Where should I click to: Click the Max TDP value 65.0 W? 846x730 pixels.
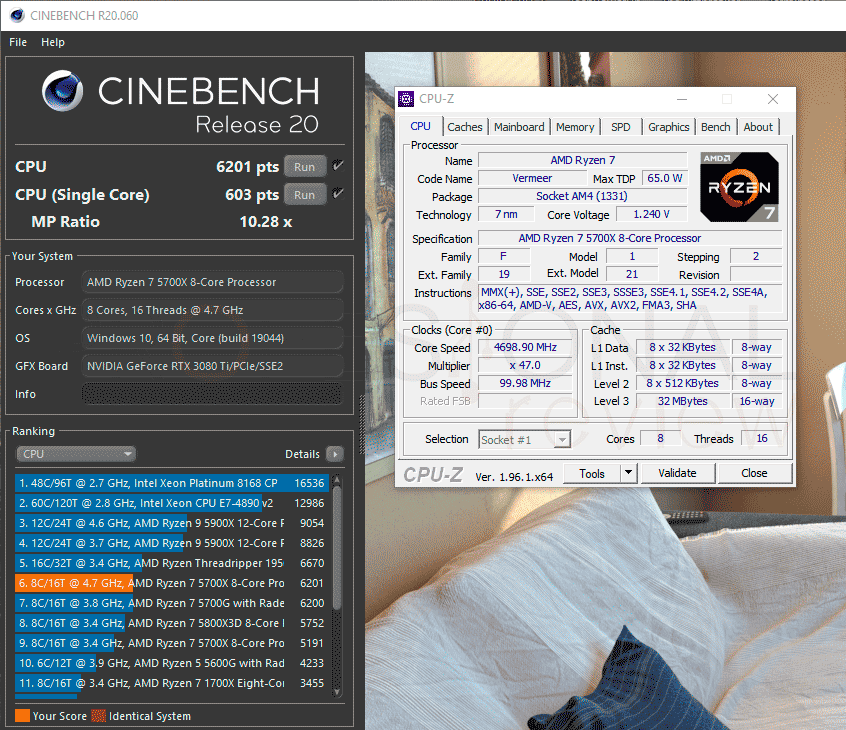click(665, 178)
